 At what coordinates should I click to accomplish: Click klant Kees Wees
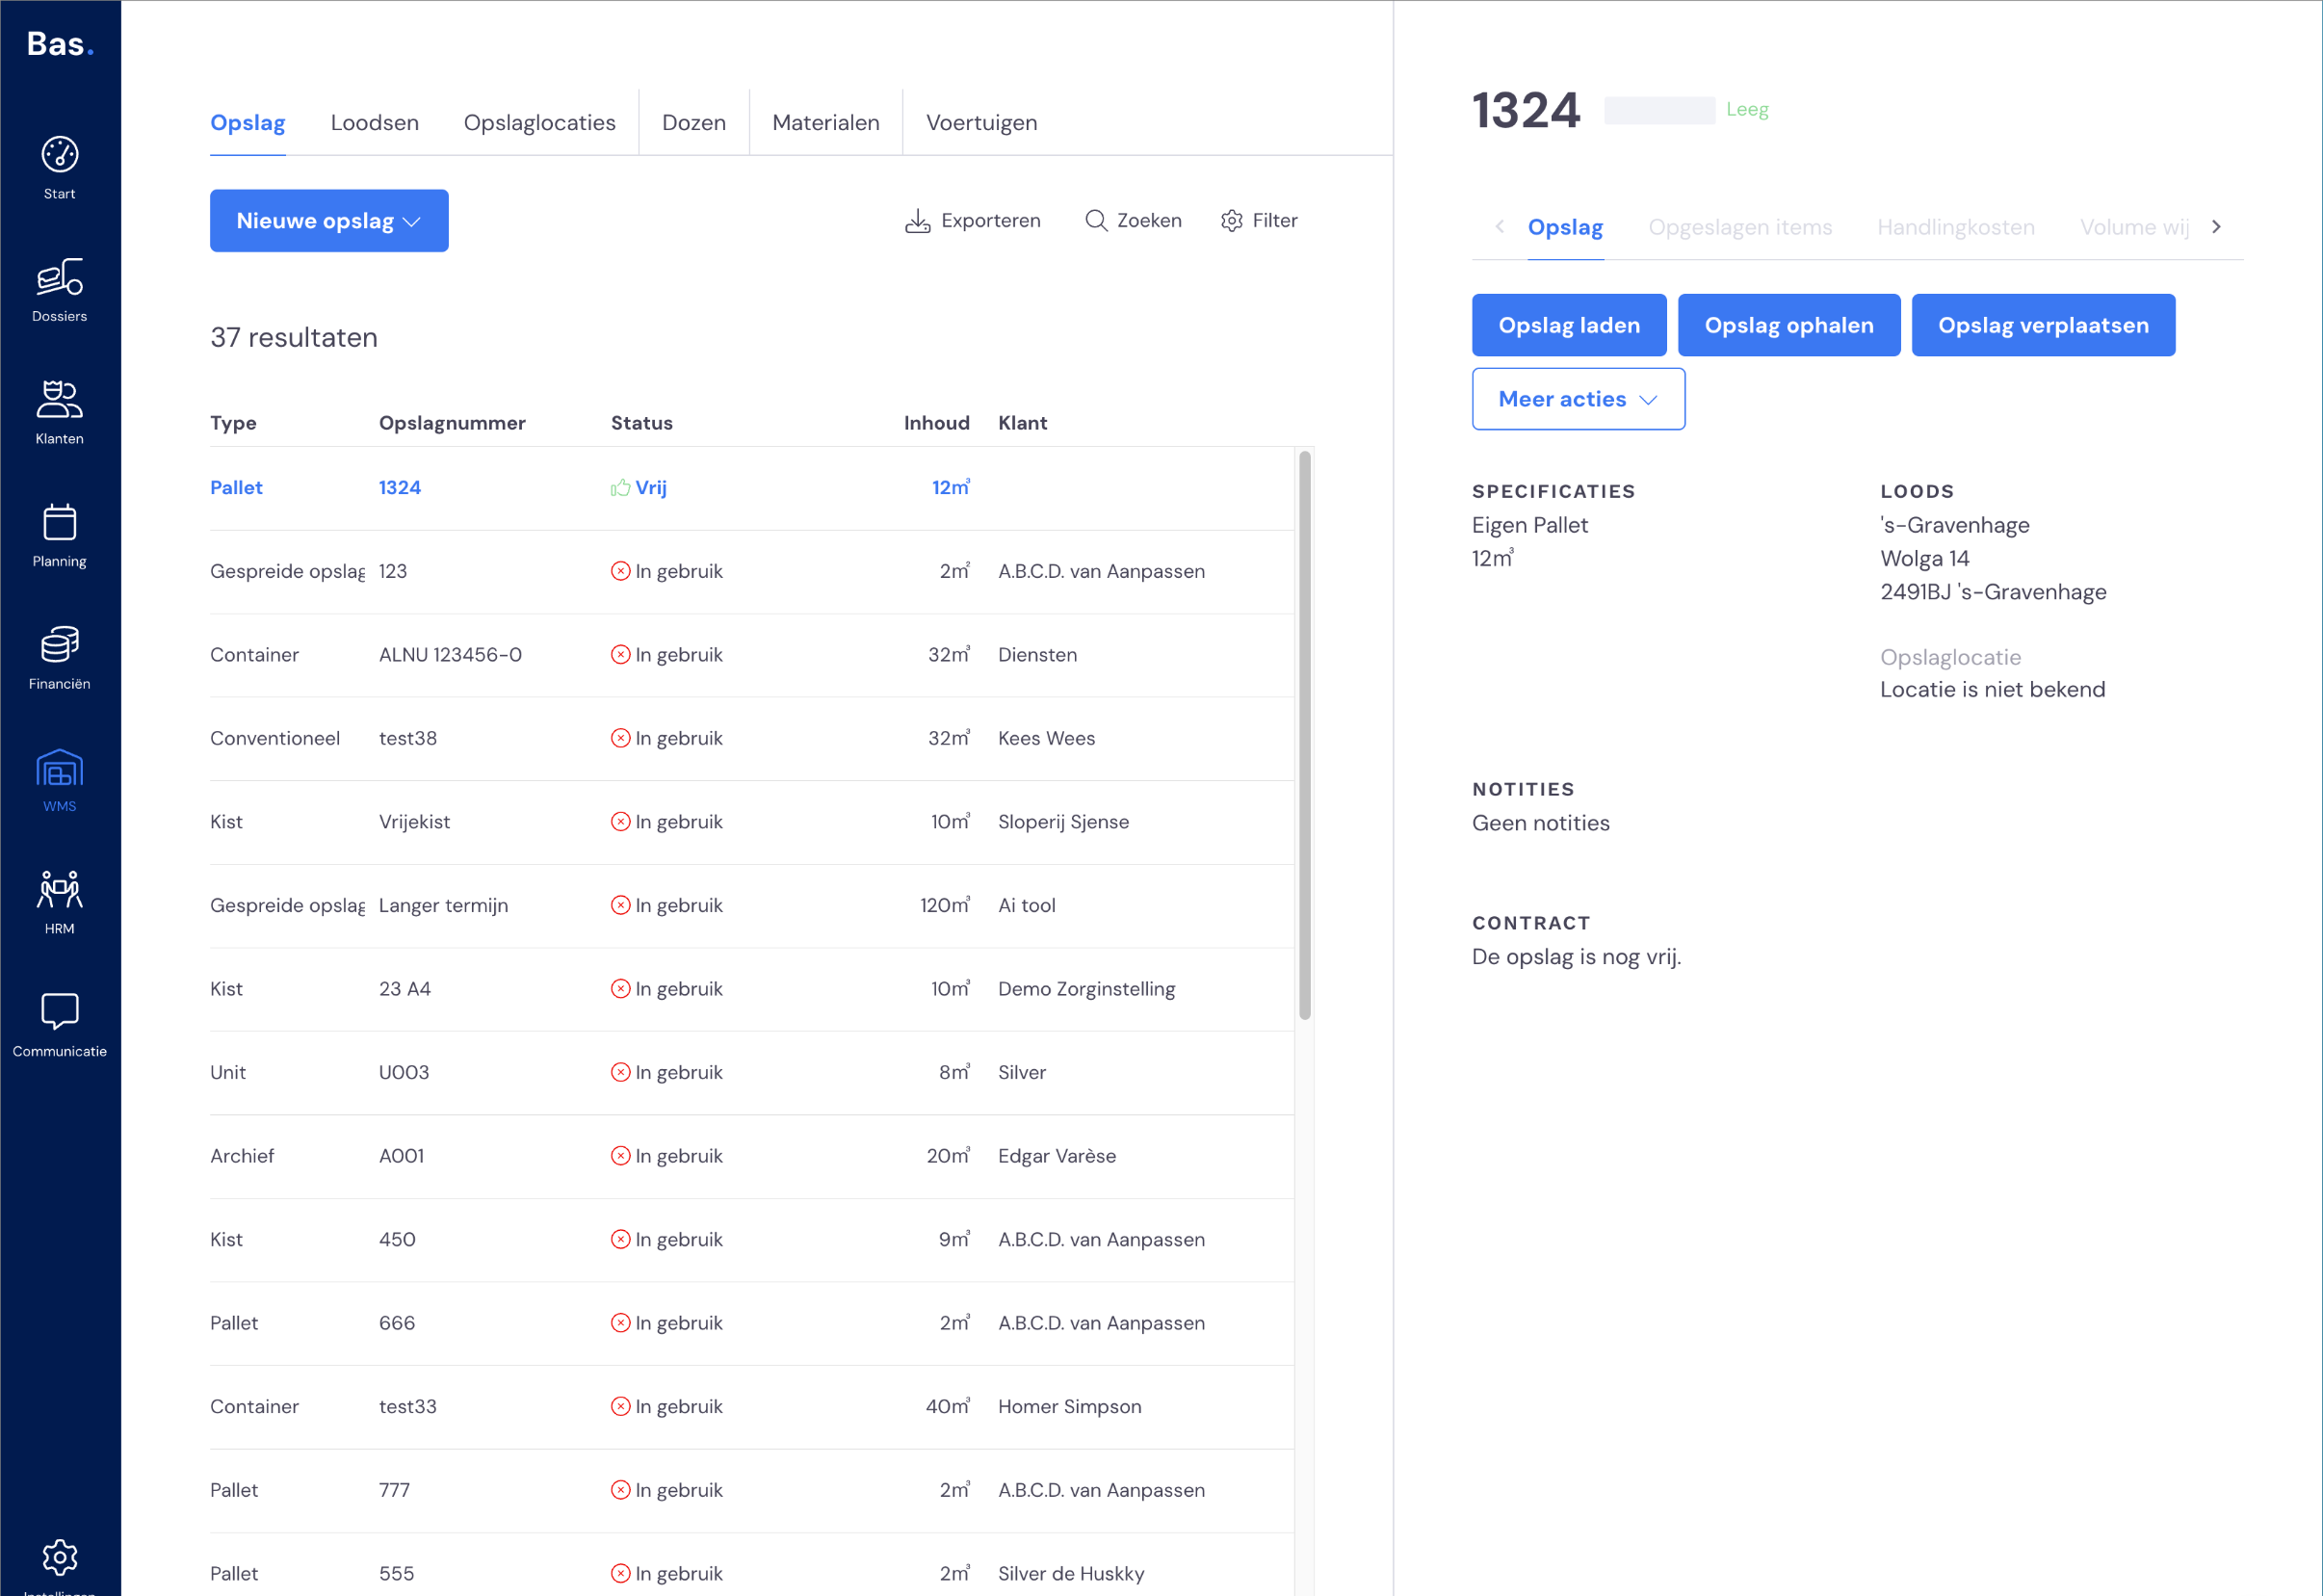click(x=1047, y=738)
